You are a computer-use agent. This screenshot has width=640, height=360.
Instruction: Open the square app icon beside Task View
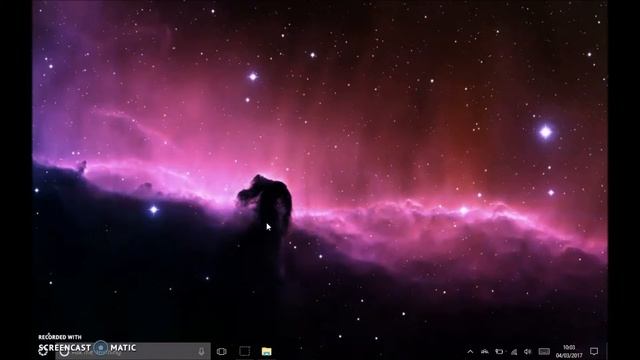point(244,351)
